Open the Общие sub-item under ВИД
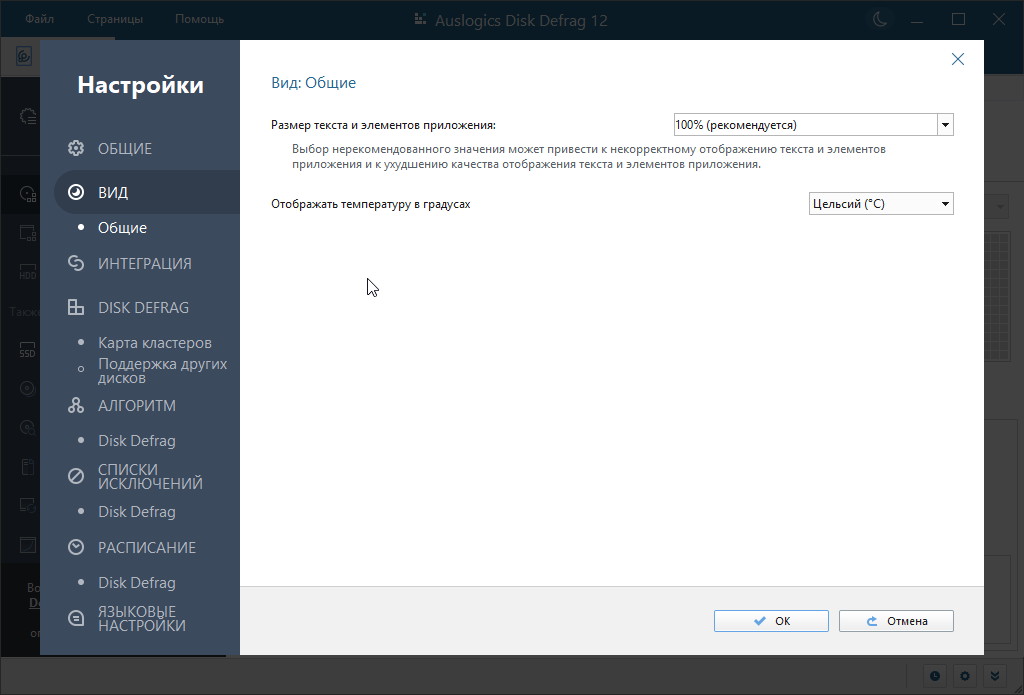Screen dimensions: 1024x695 pos(122,227)
